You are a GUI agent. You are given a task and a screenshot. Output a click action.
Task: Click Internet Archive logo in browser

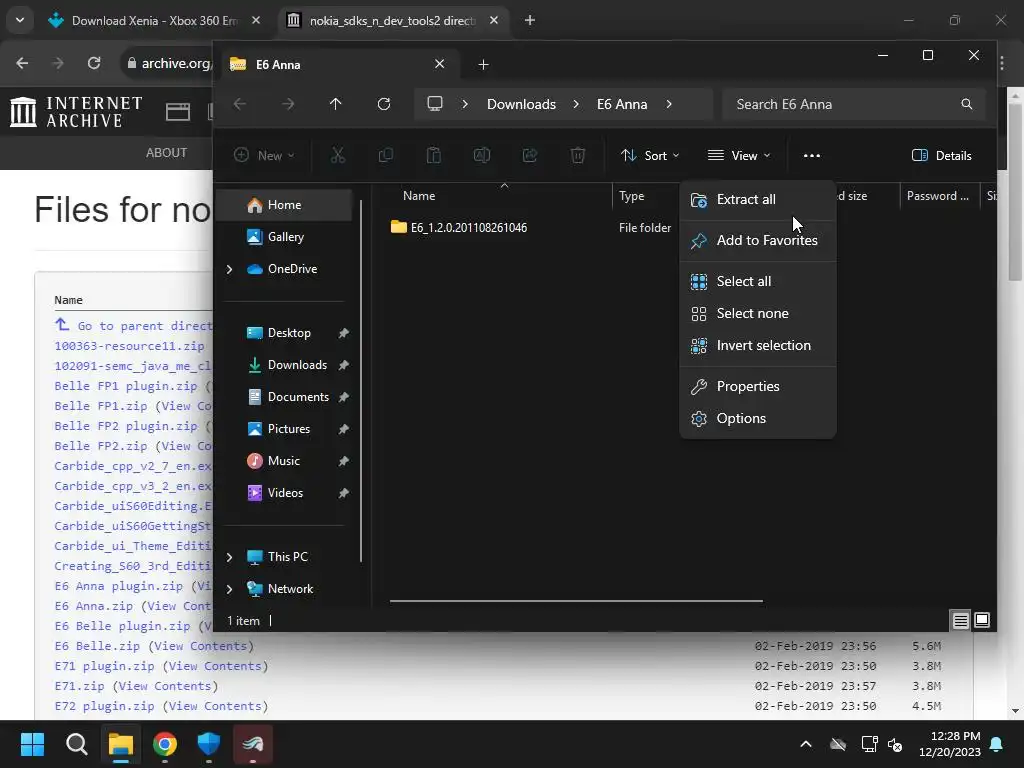[x=76, y=112]
